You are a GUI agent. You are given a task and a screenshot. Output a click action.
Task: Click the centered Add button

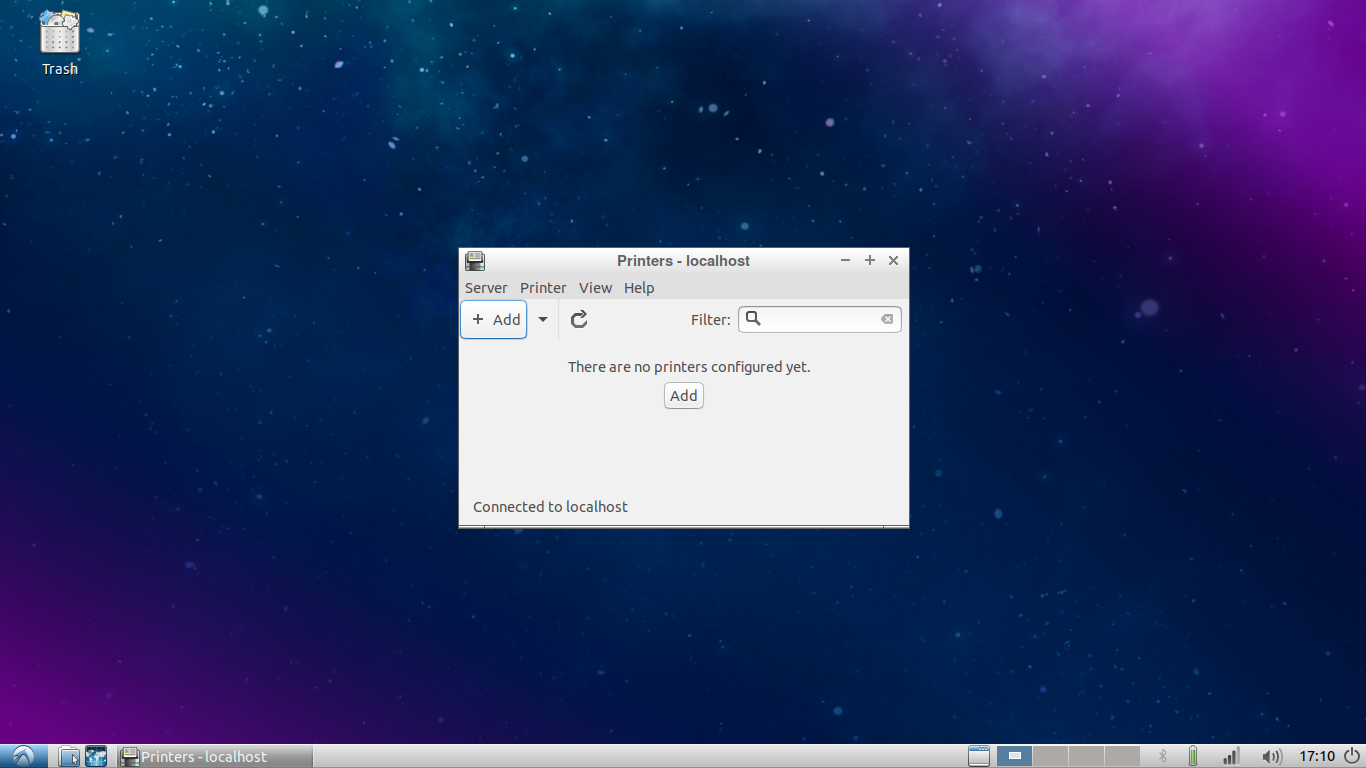pyautogui.click(x=684, y=396)
